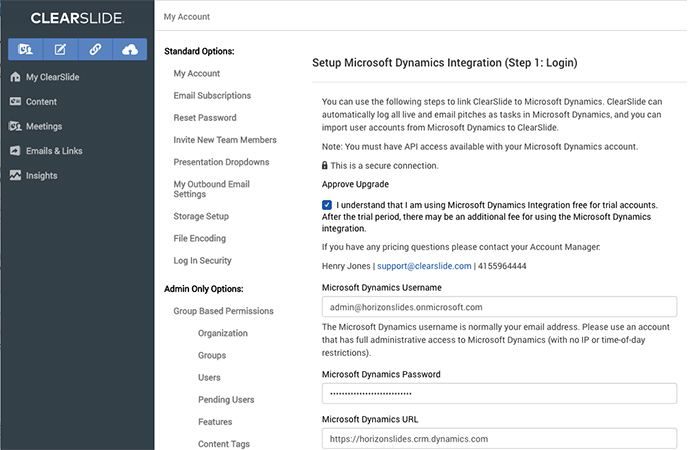Open Groups admin option
The height and width of the screenshot is (450, 700).
click(212, 355)
